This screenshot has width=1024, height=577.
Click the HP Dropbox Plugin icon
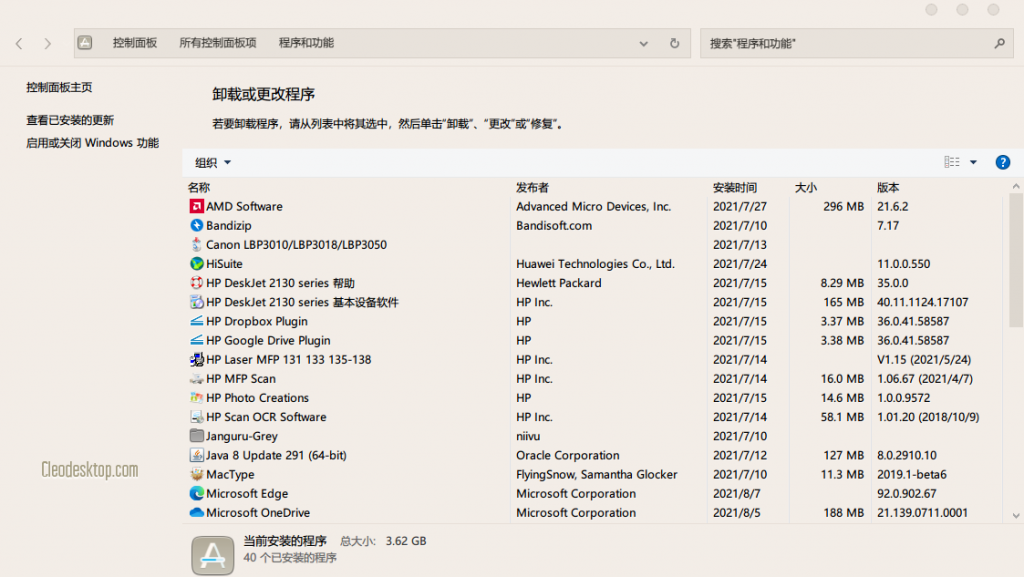tap(197, 321)
